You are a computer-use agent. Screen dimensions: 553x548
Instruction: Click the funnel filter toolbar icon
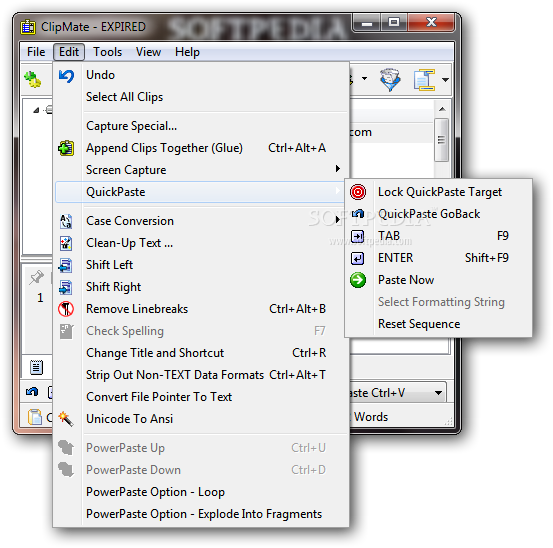(x=390, y=80)
